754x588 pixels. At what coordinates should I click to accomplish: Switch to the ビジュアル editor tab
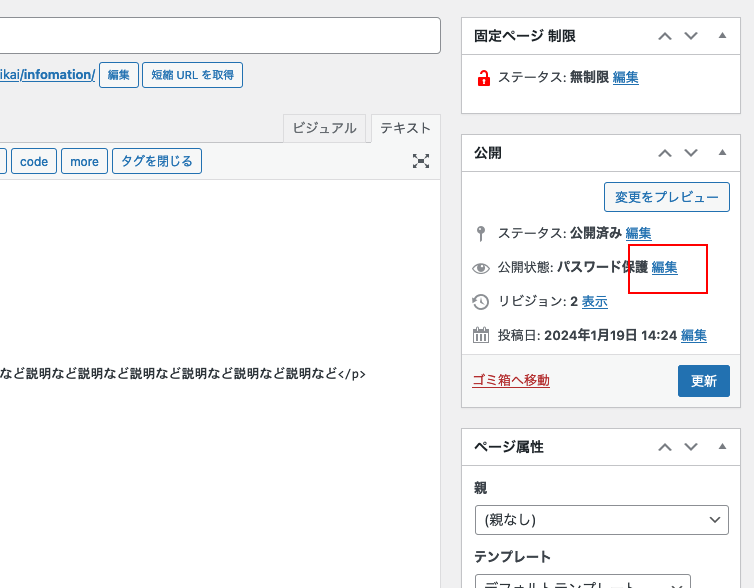(325, 128)
